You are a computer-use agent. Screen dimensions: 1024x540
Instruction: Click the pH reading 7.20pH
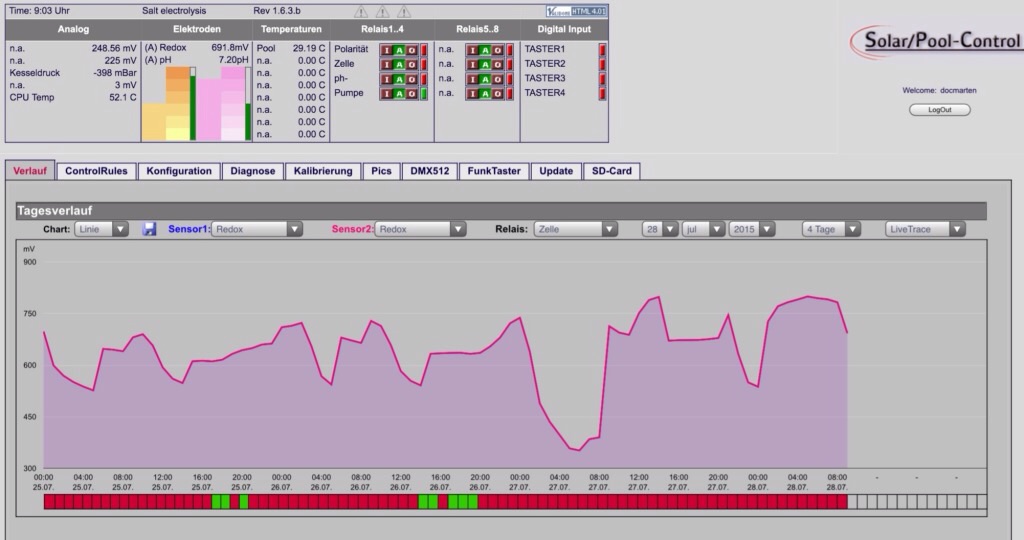234,60
